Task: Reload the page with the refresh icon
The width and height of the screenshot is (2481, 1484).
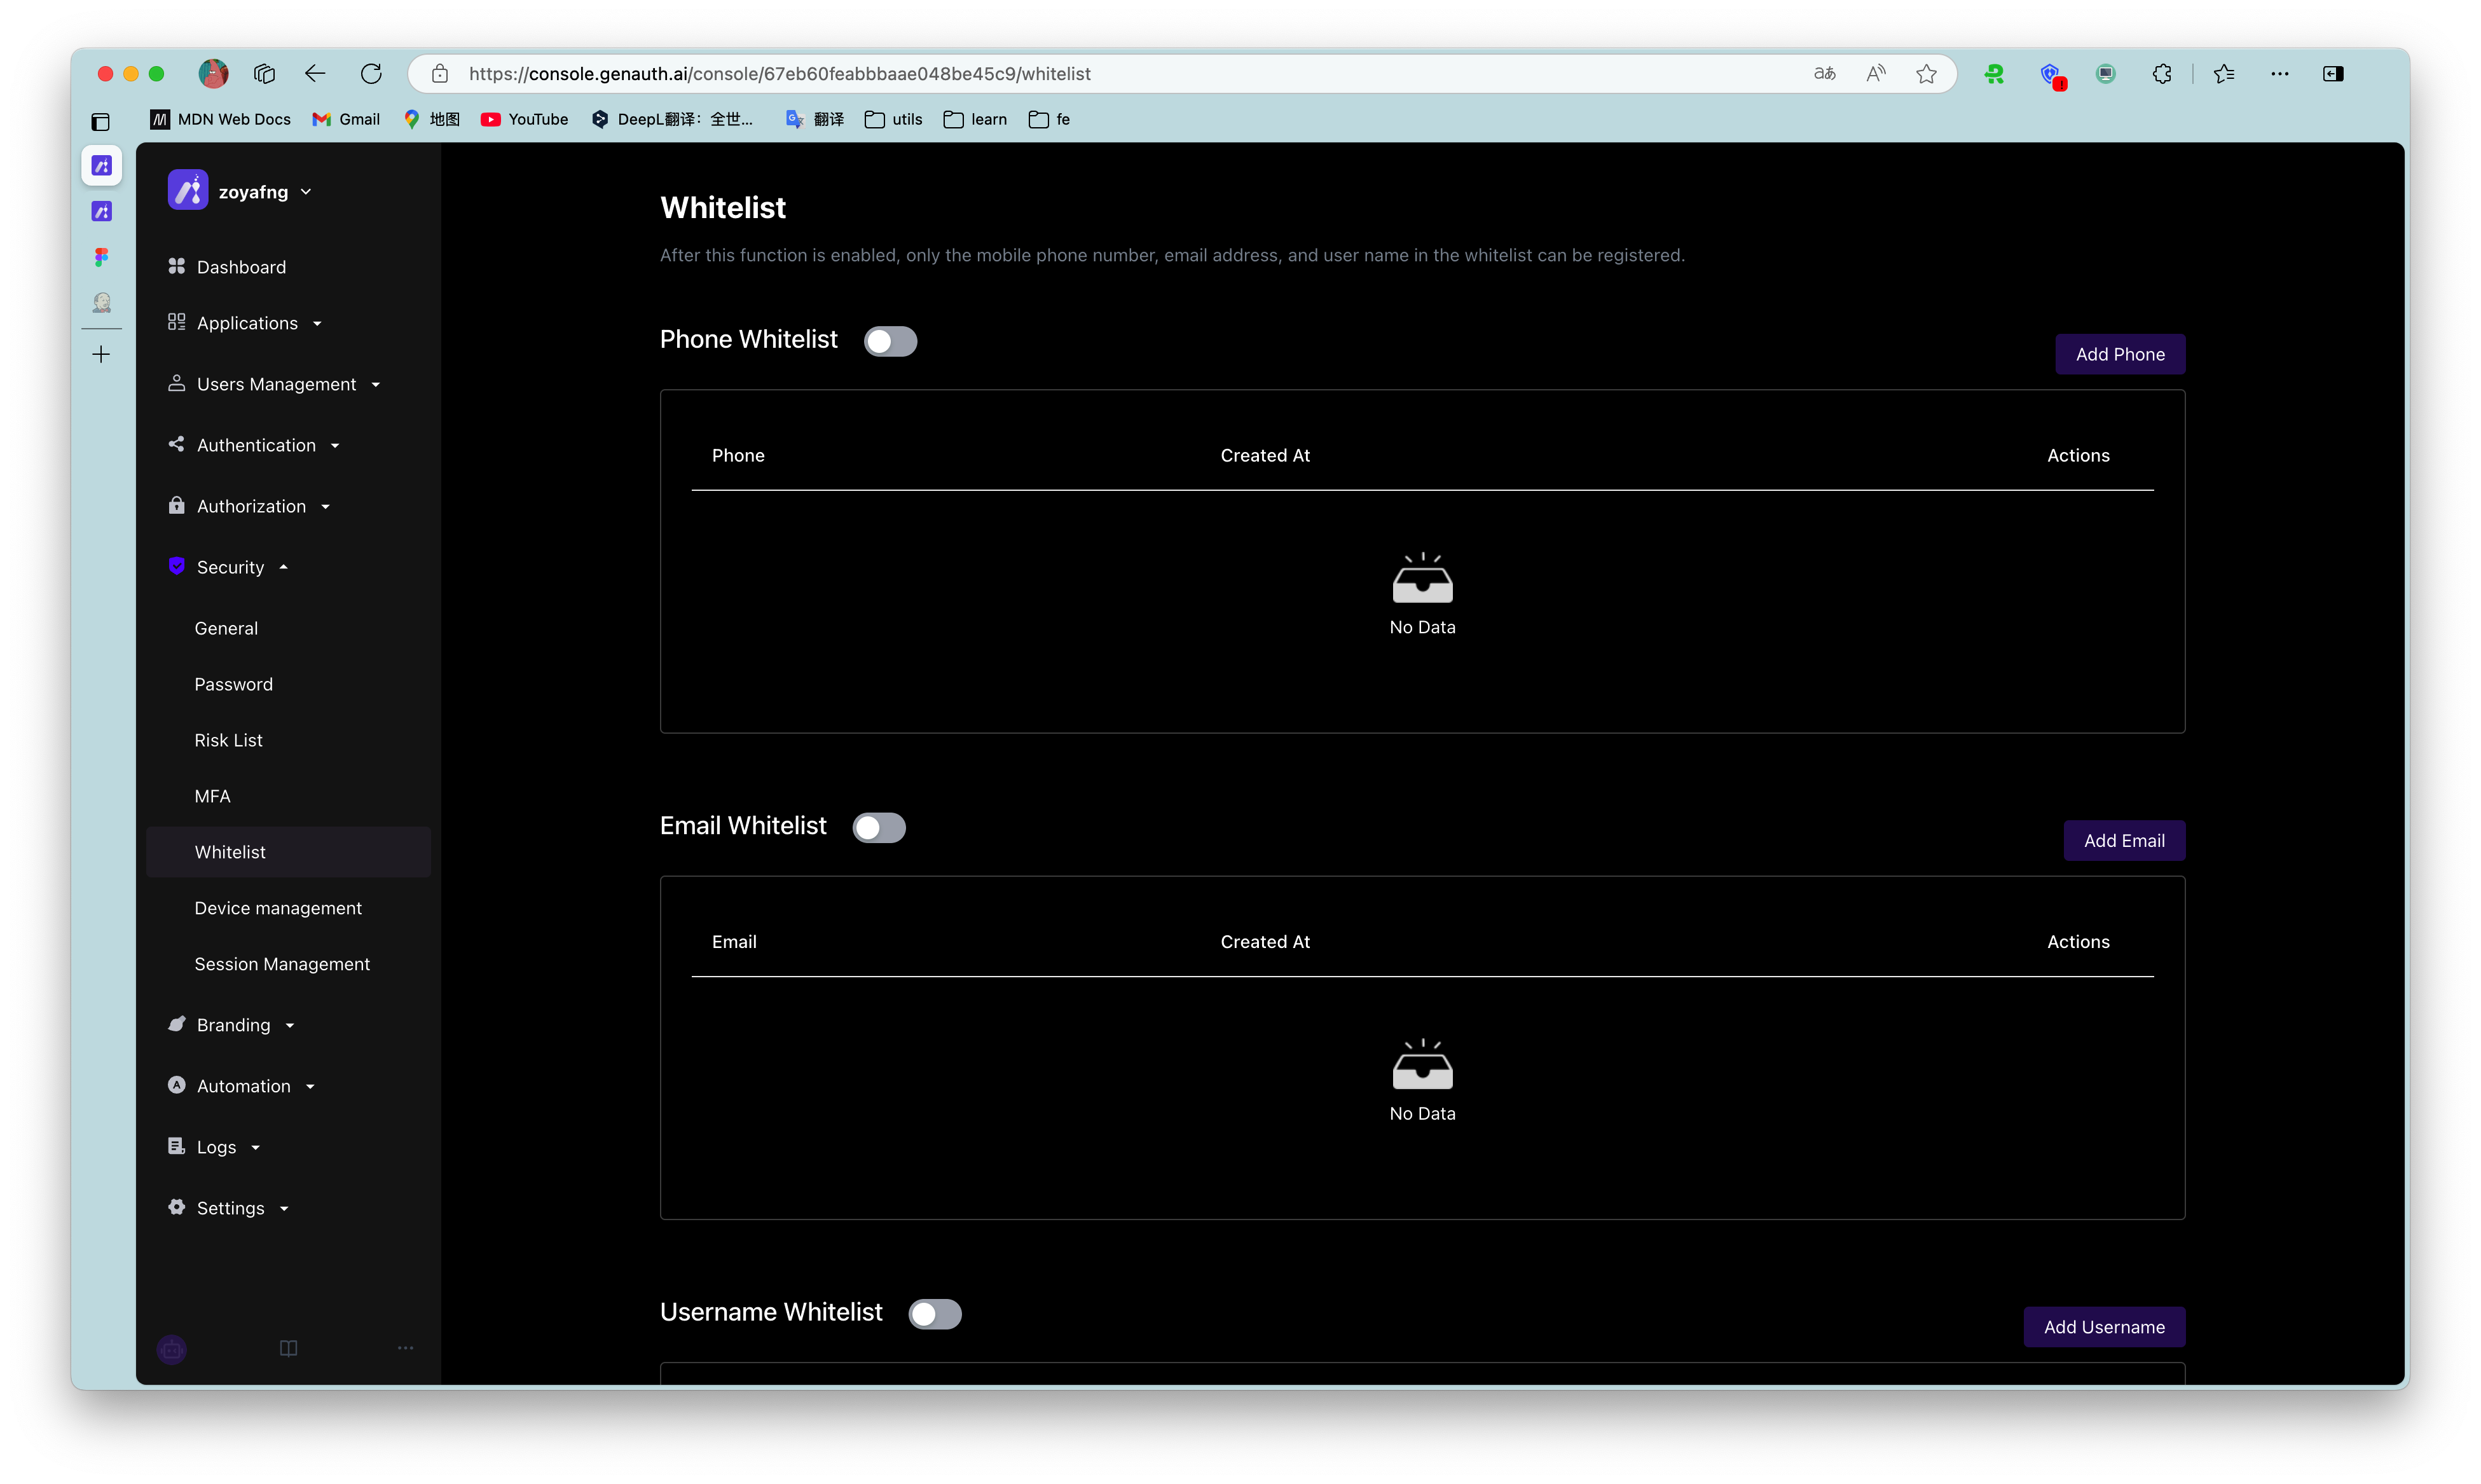Action: pyautogui.click(x=371, y=73)
